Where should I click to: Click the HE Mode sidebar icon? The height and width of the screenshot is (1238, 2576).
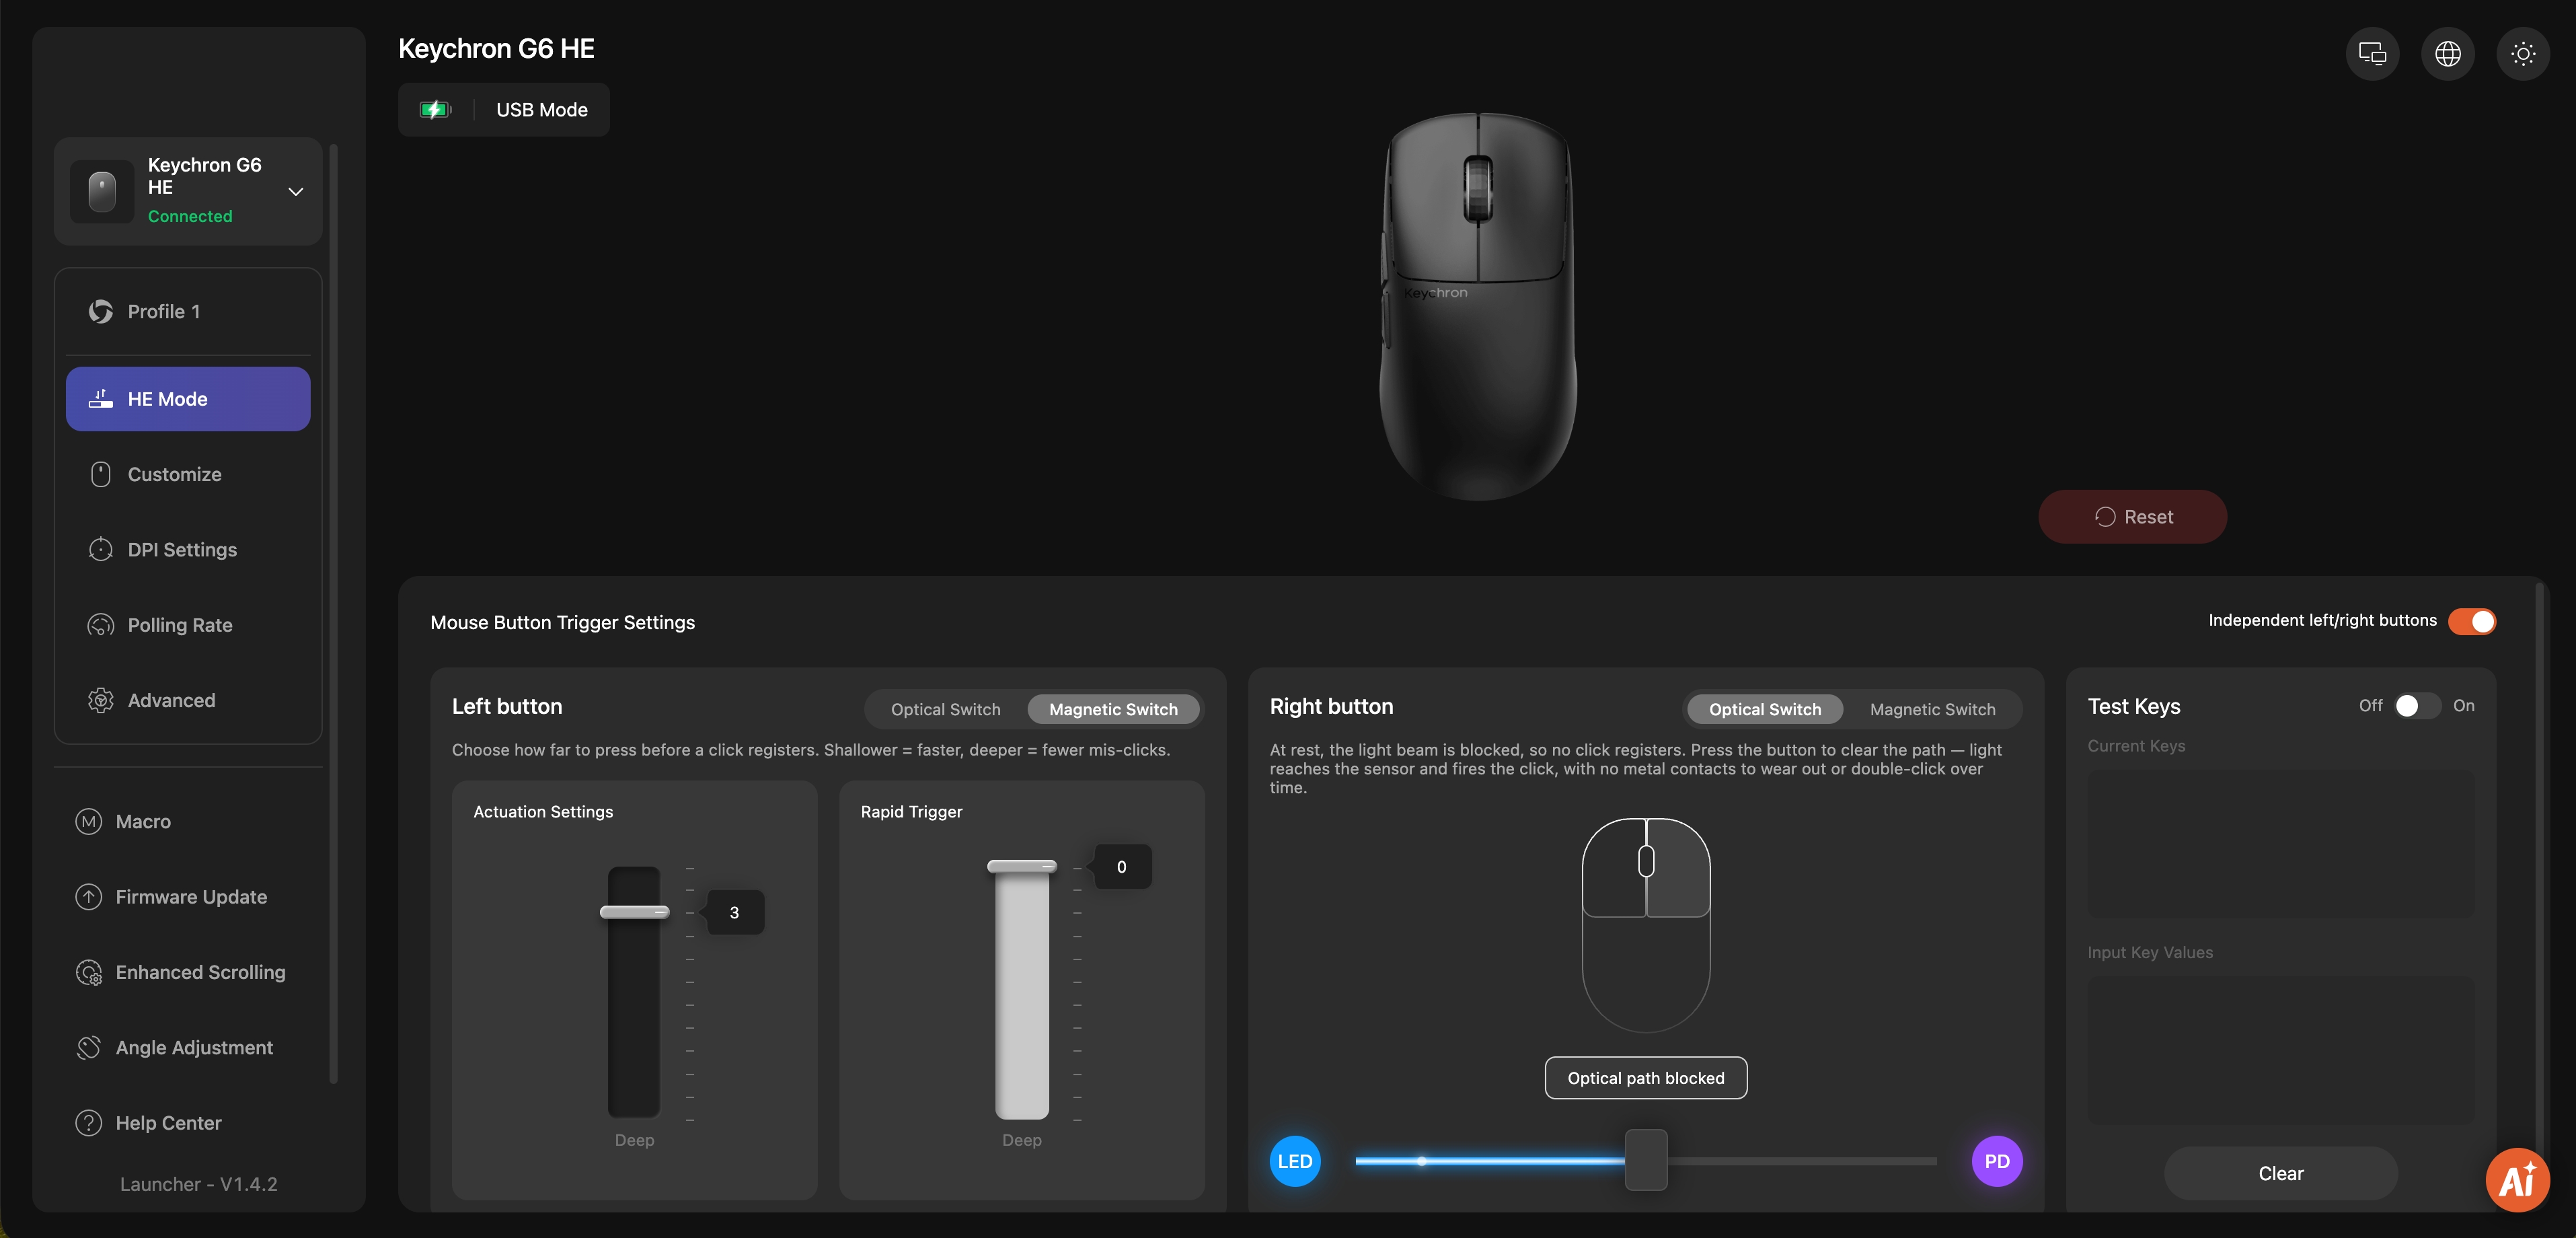tap(101, 399)
